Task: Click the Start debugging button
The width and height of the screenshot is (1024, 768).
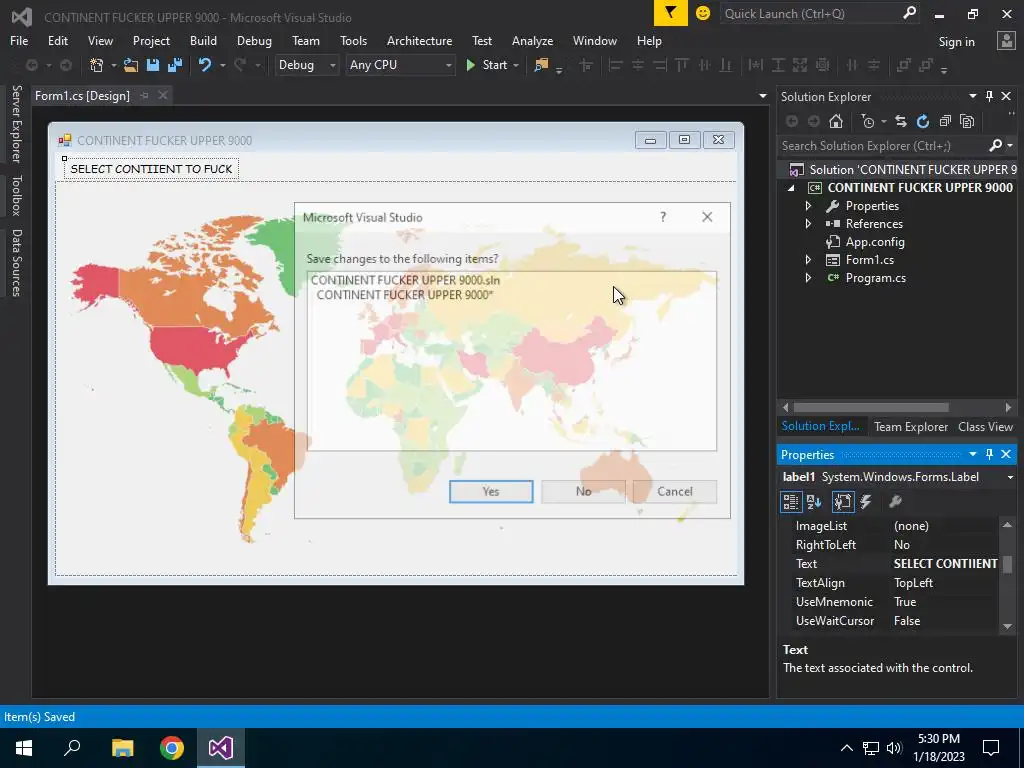Action: 487,65
